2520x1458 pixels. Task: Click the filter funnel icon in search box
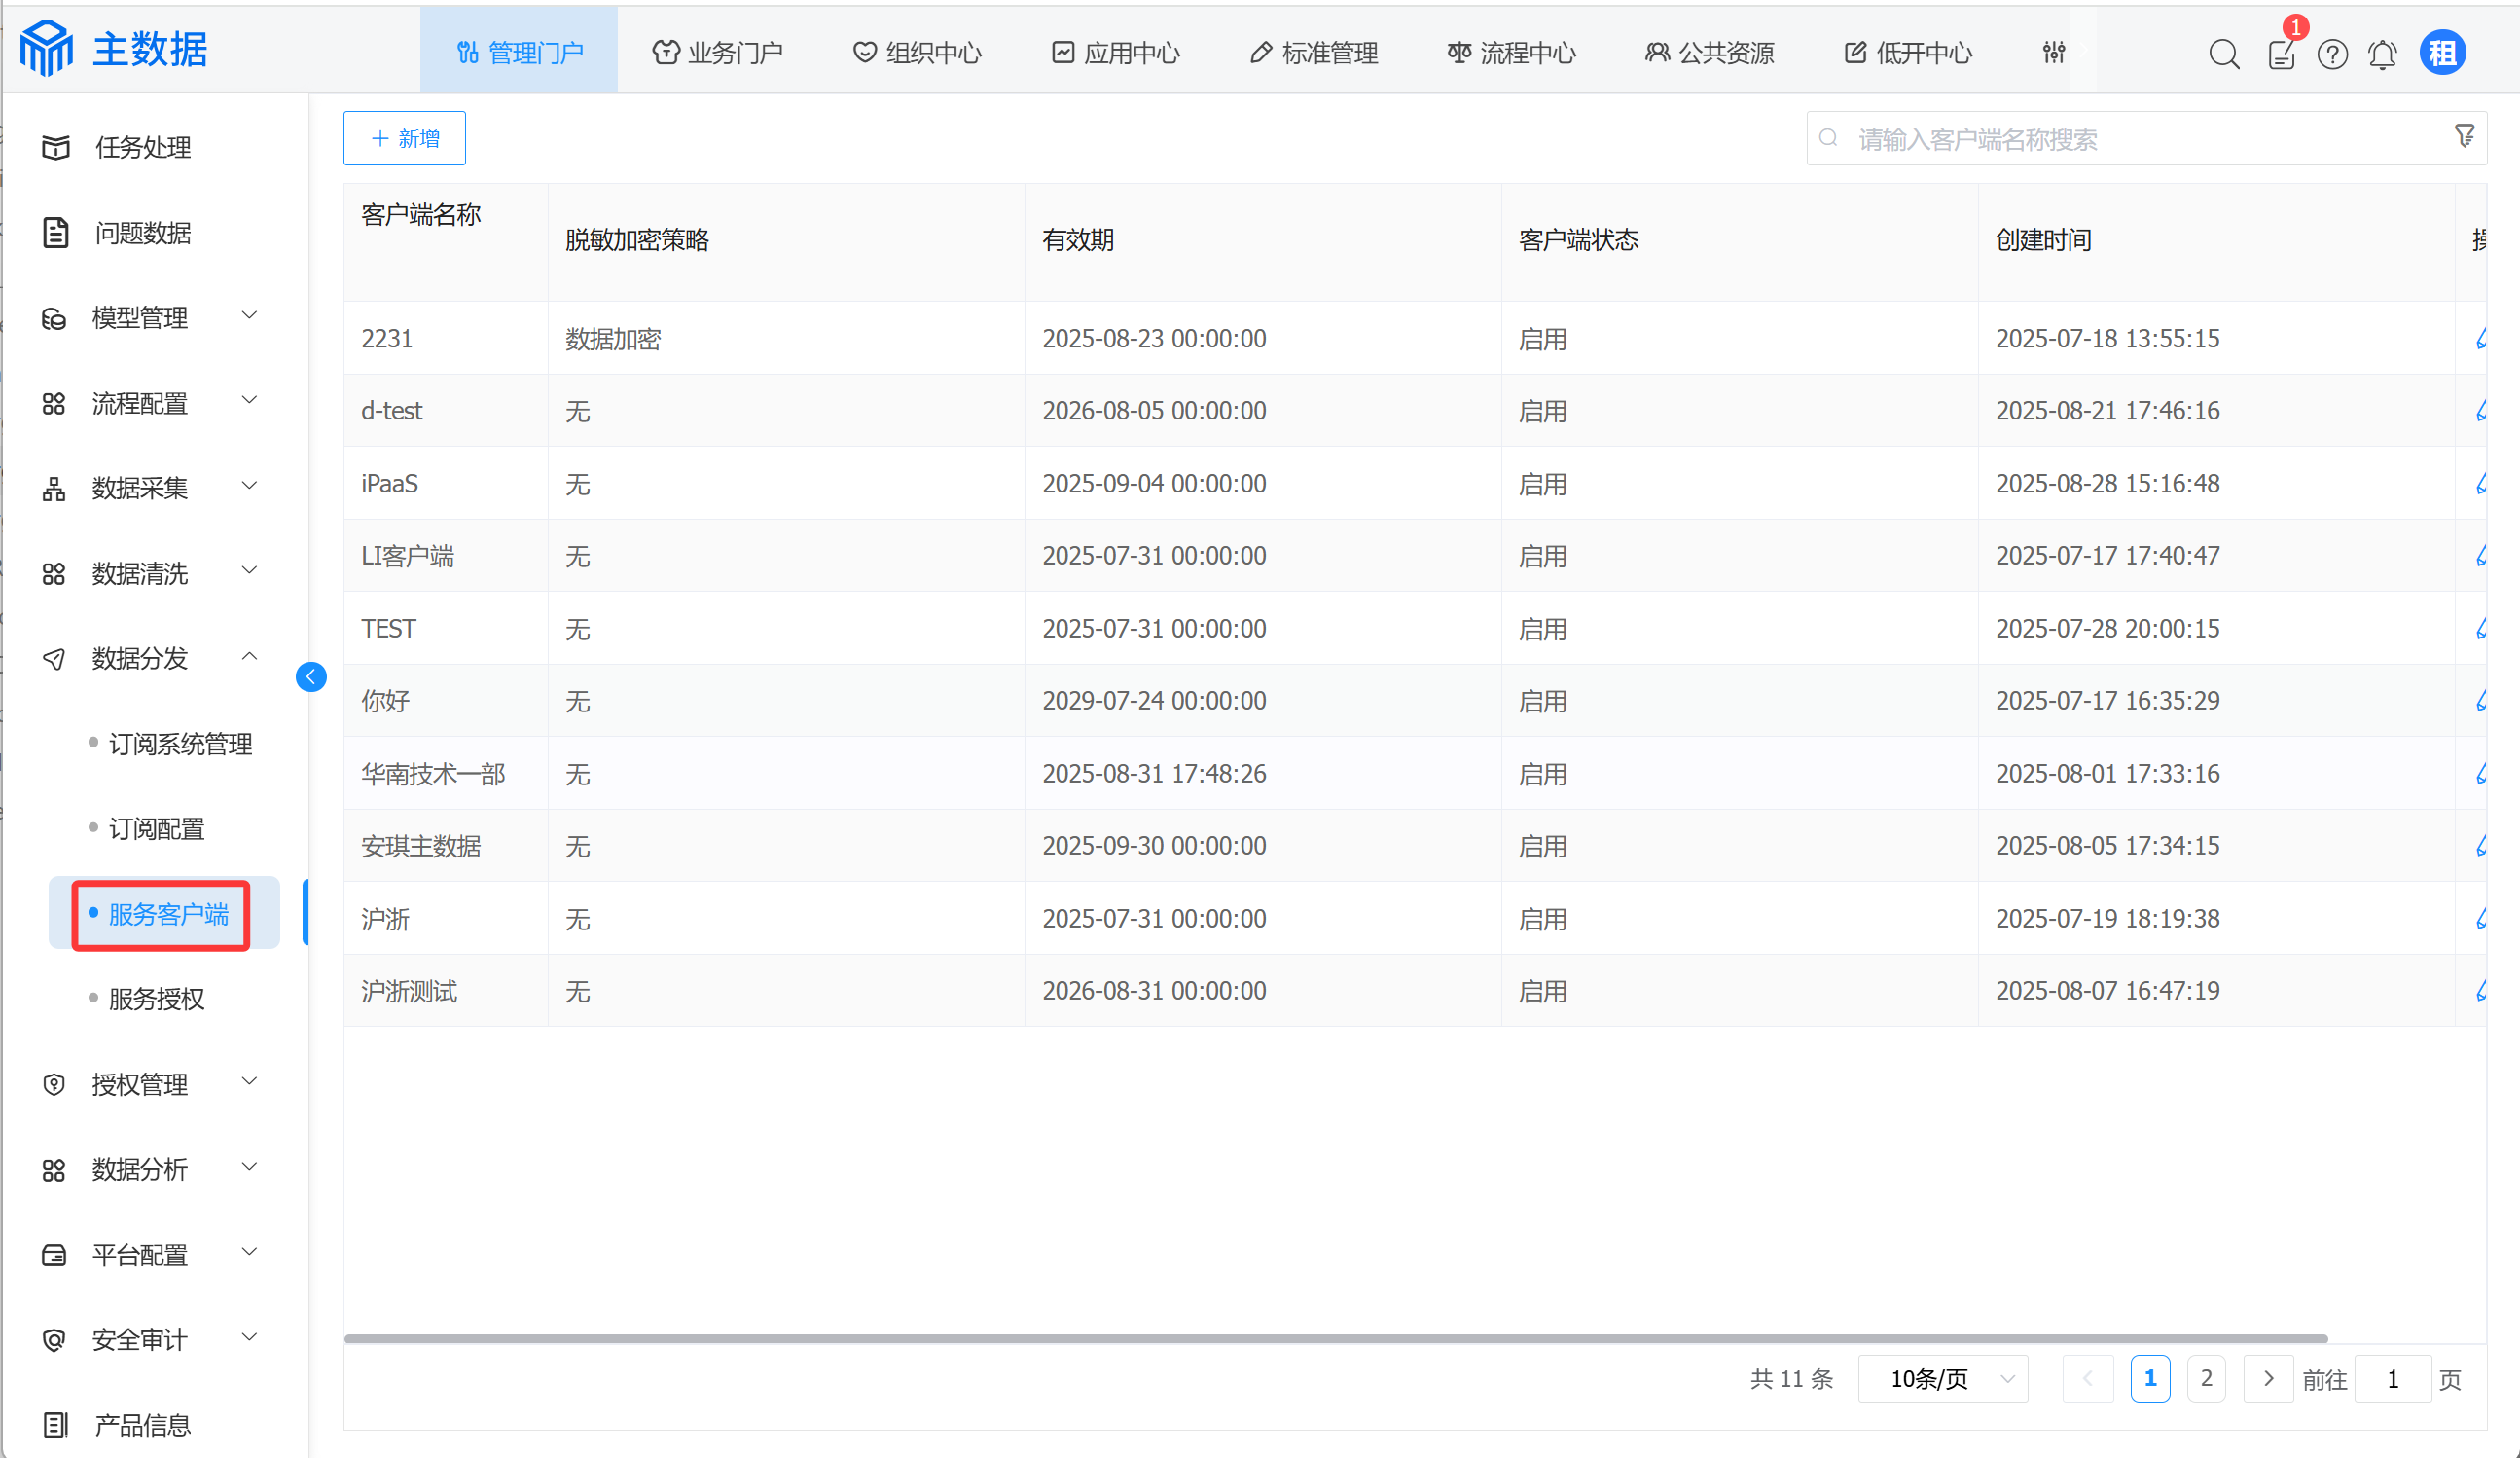(x=2464, y=136)
